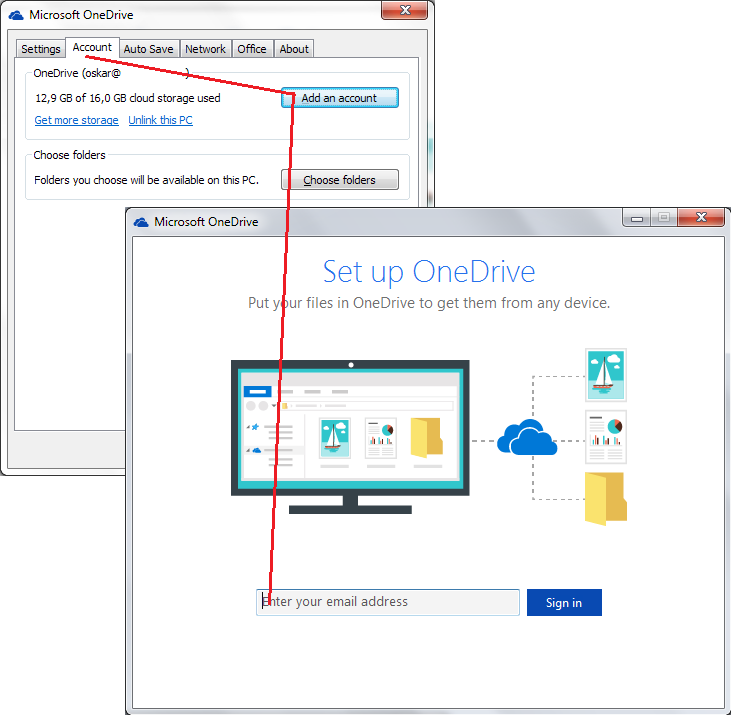Open the About tab
The width and height of the screenshot is (736, 720).
point(294,49)
